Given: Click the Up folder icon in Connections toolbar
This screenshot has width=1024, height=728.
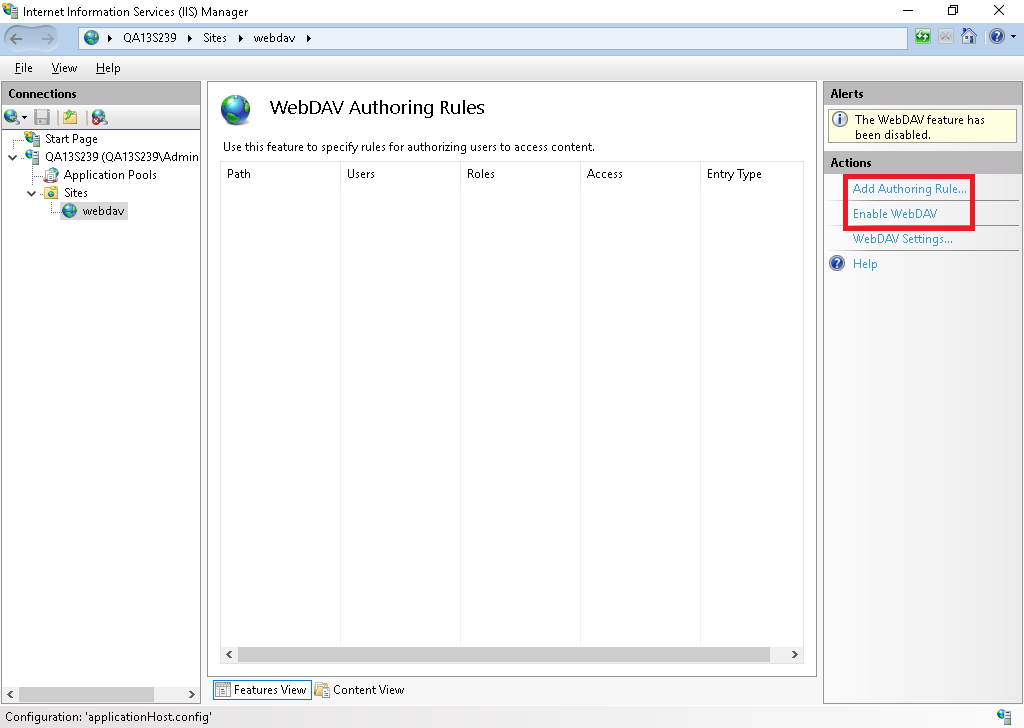Looking at the screenshot, I should point(68,117).
